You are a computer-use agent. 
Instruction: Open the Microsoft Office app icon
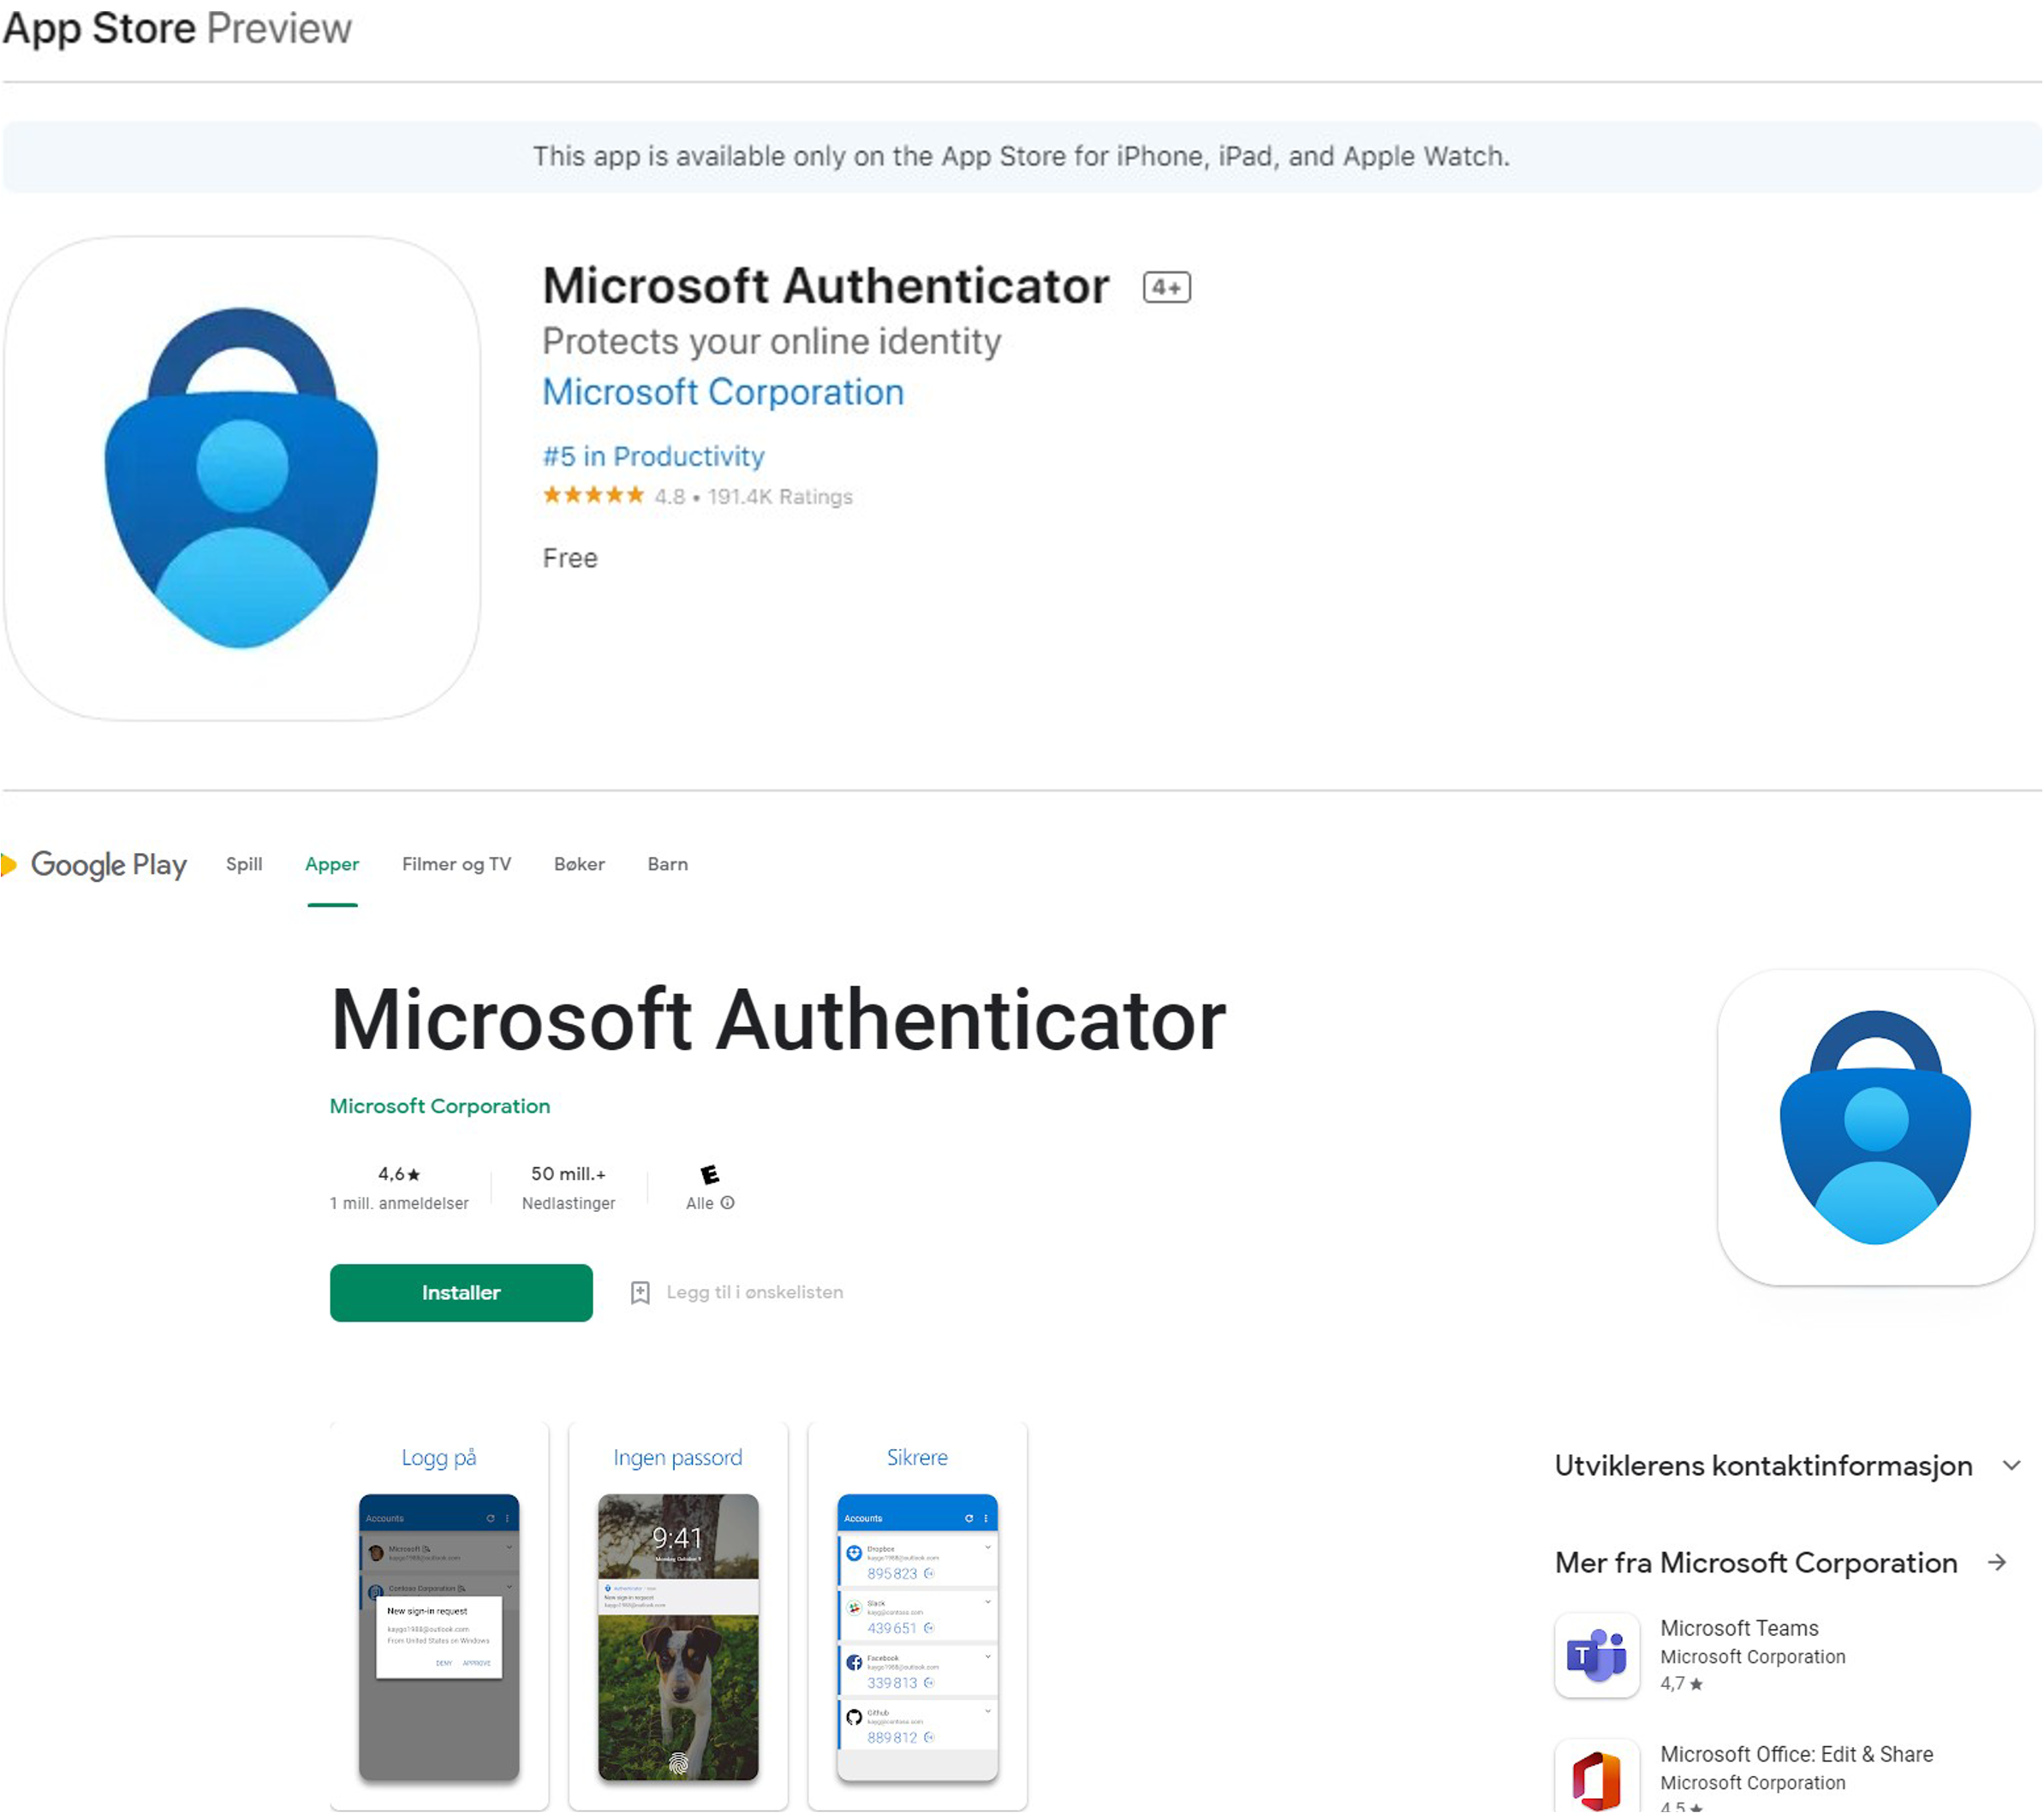(1596, 1778)
